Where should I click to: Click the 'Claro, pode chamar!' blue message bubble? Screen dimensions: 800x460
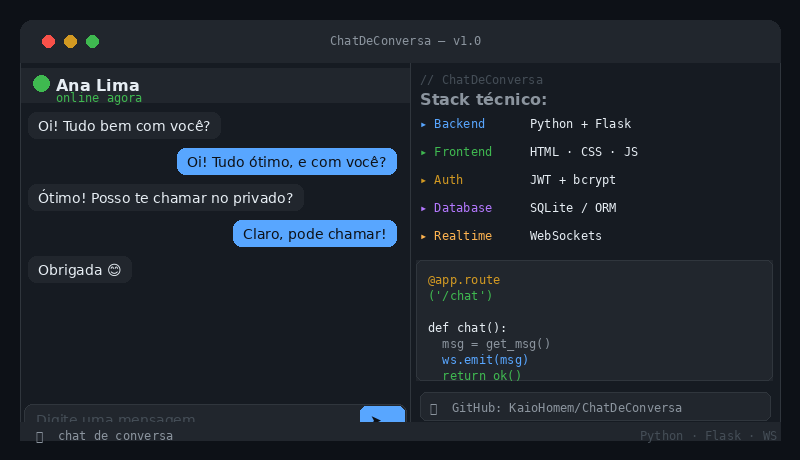[x=315, y=234]
